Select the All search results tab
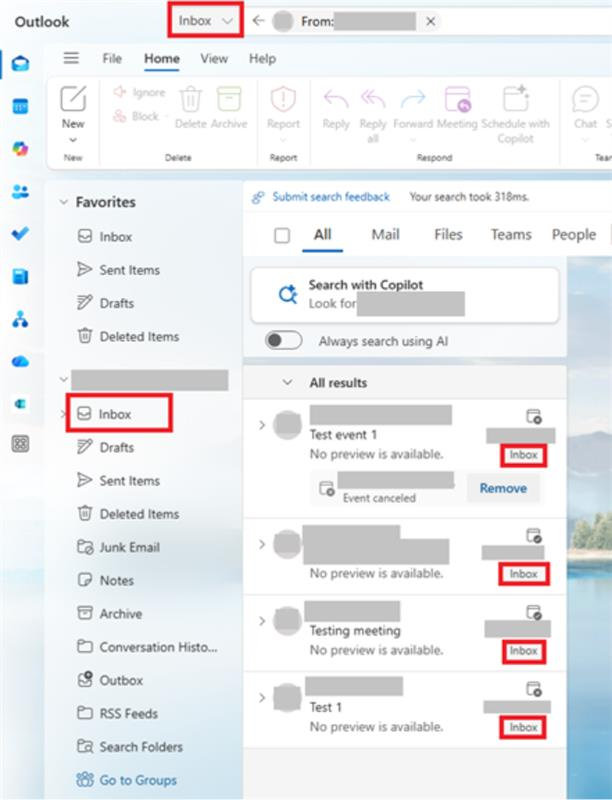The width and height of the screenshot is (612, 800). pyautogui.click(x=322, y=235)
